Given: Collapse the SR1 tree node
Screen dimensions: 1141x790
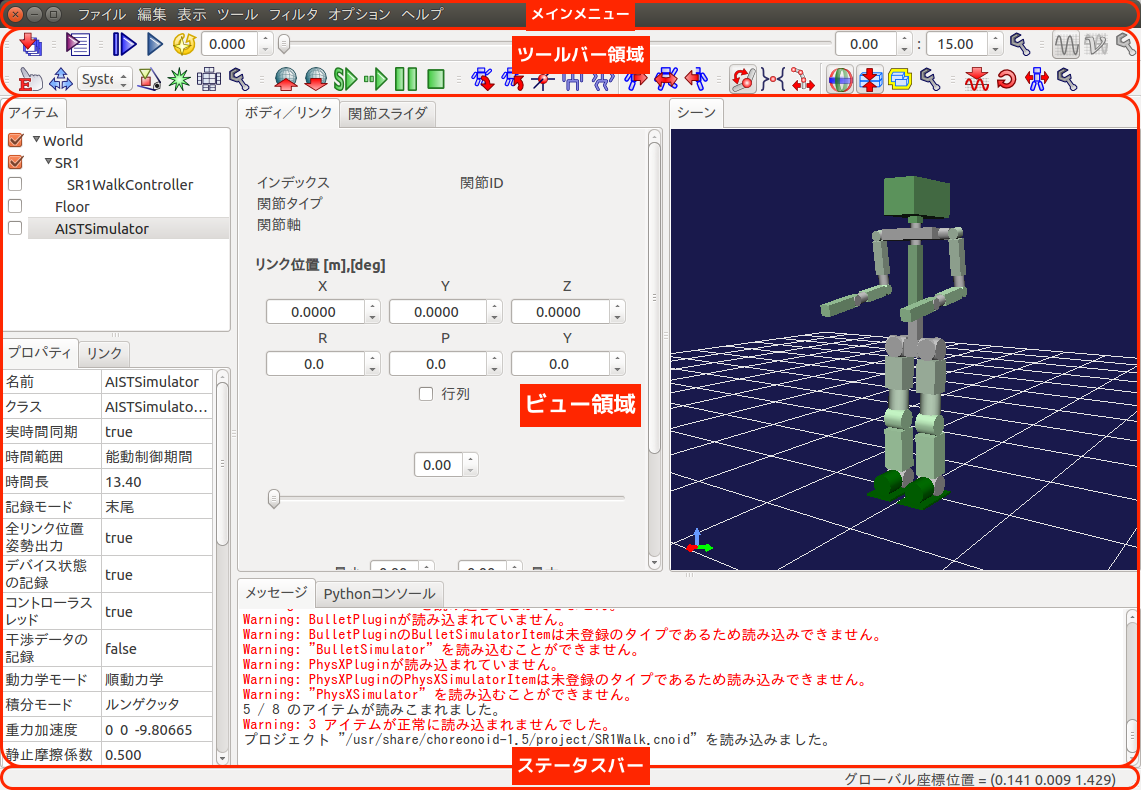Looking at the screenshot, I should pos(48,161).
